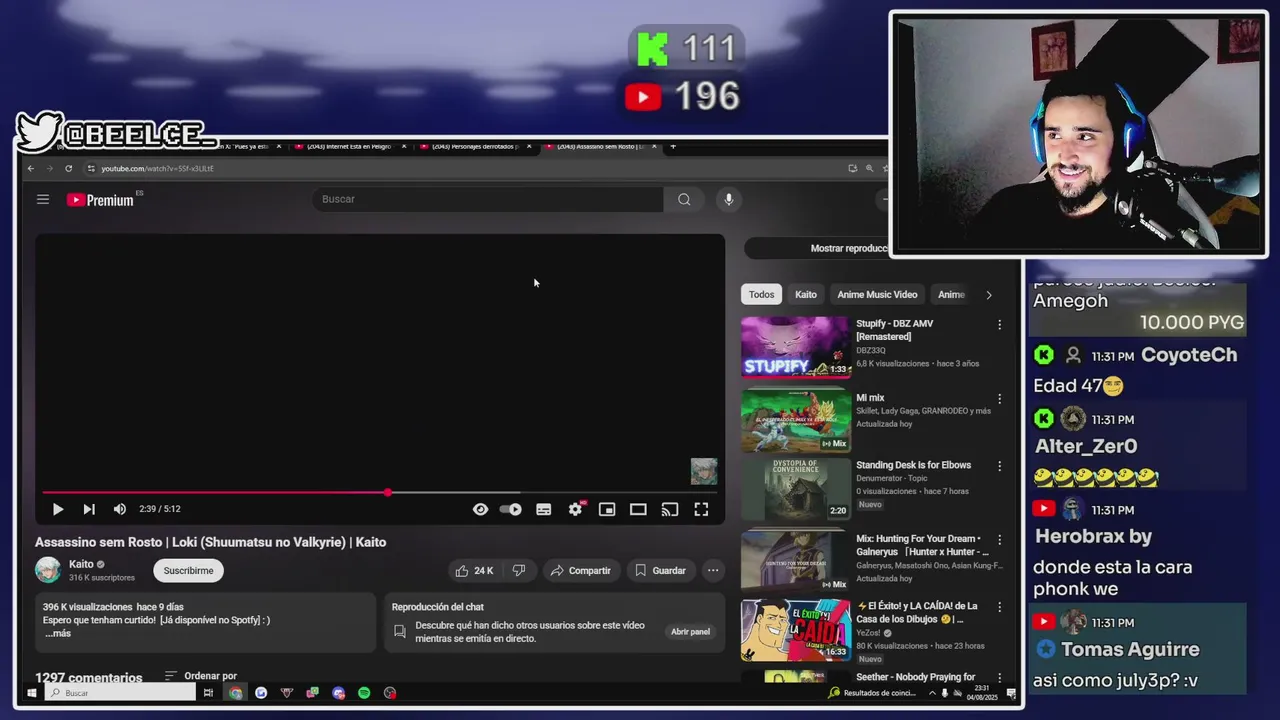Toggle the autoplay switch in the player

(x=511, y=509)
